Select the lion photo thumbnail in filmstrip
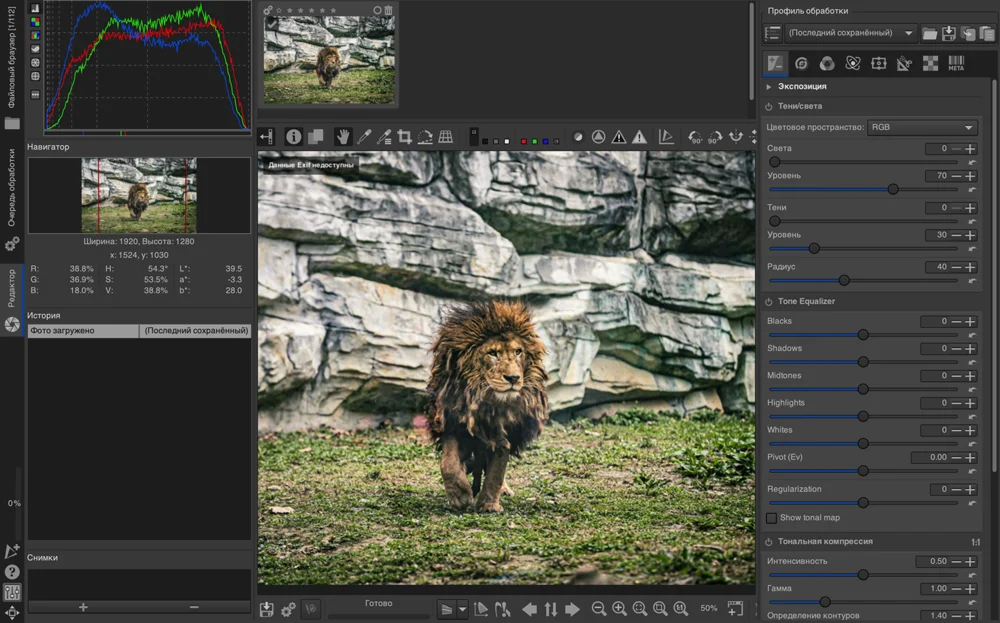The height and width of the screenshot is (623, 1000). coord(329,61)
